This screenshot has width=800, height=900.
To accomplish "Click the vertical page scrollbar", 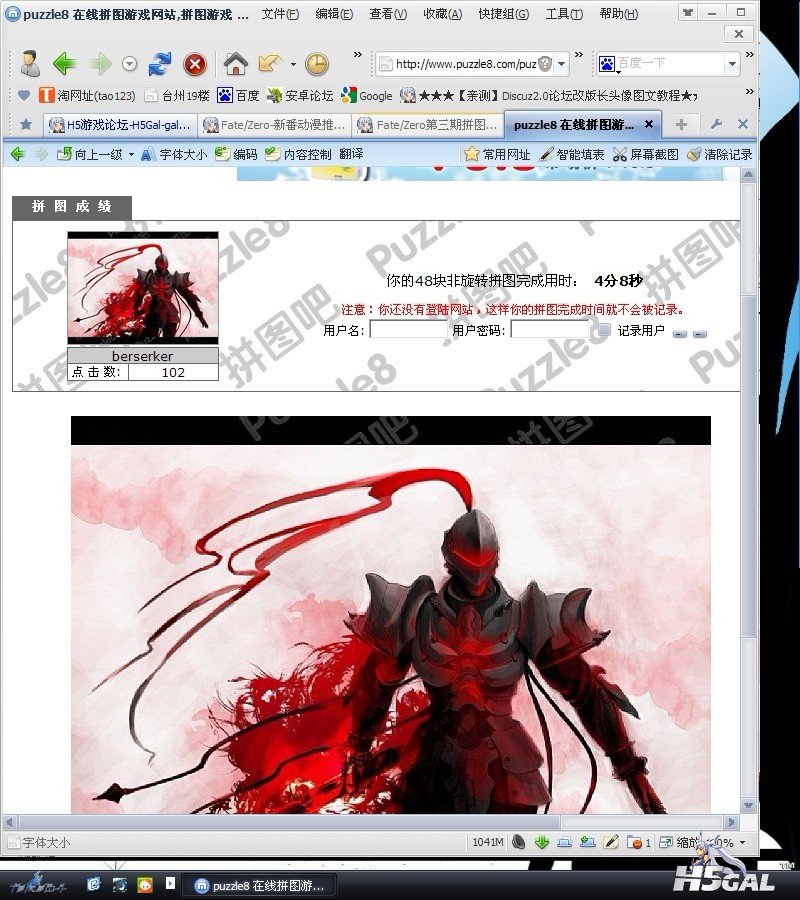I will (x=748, y=500).
